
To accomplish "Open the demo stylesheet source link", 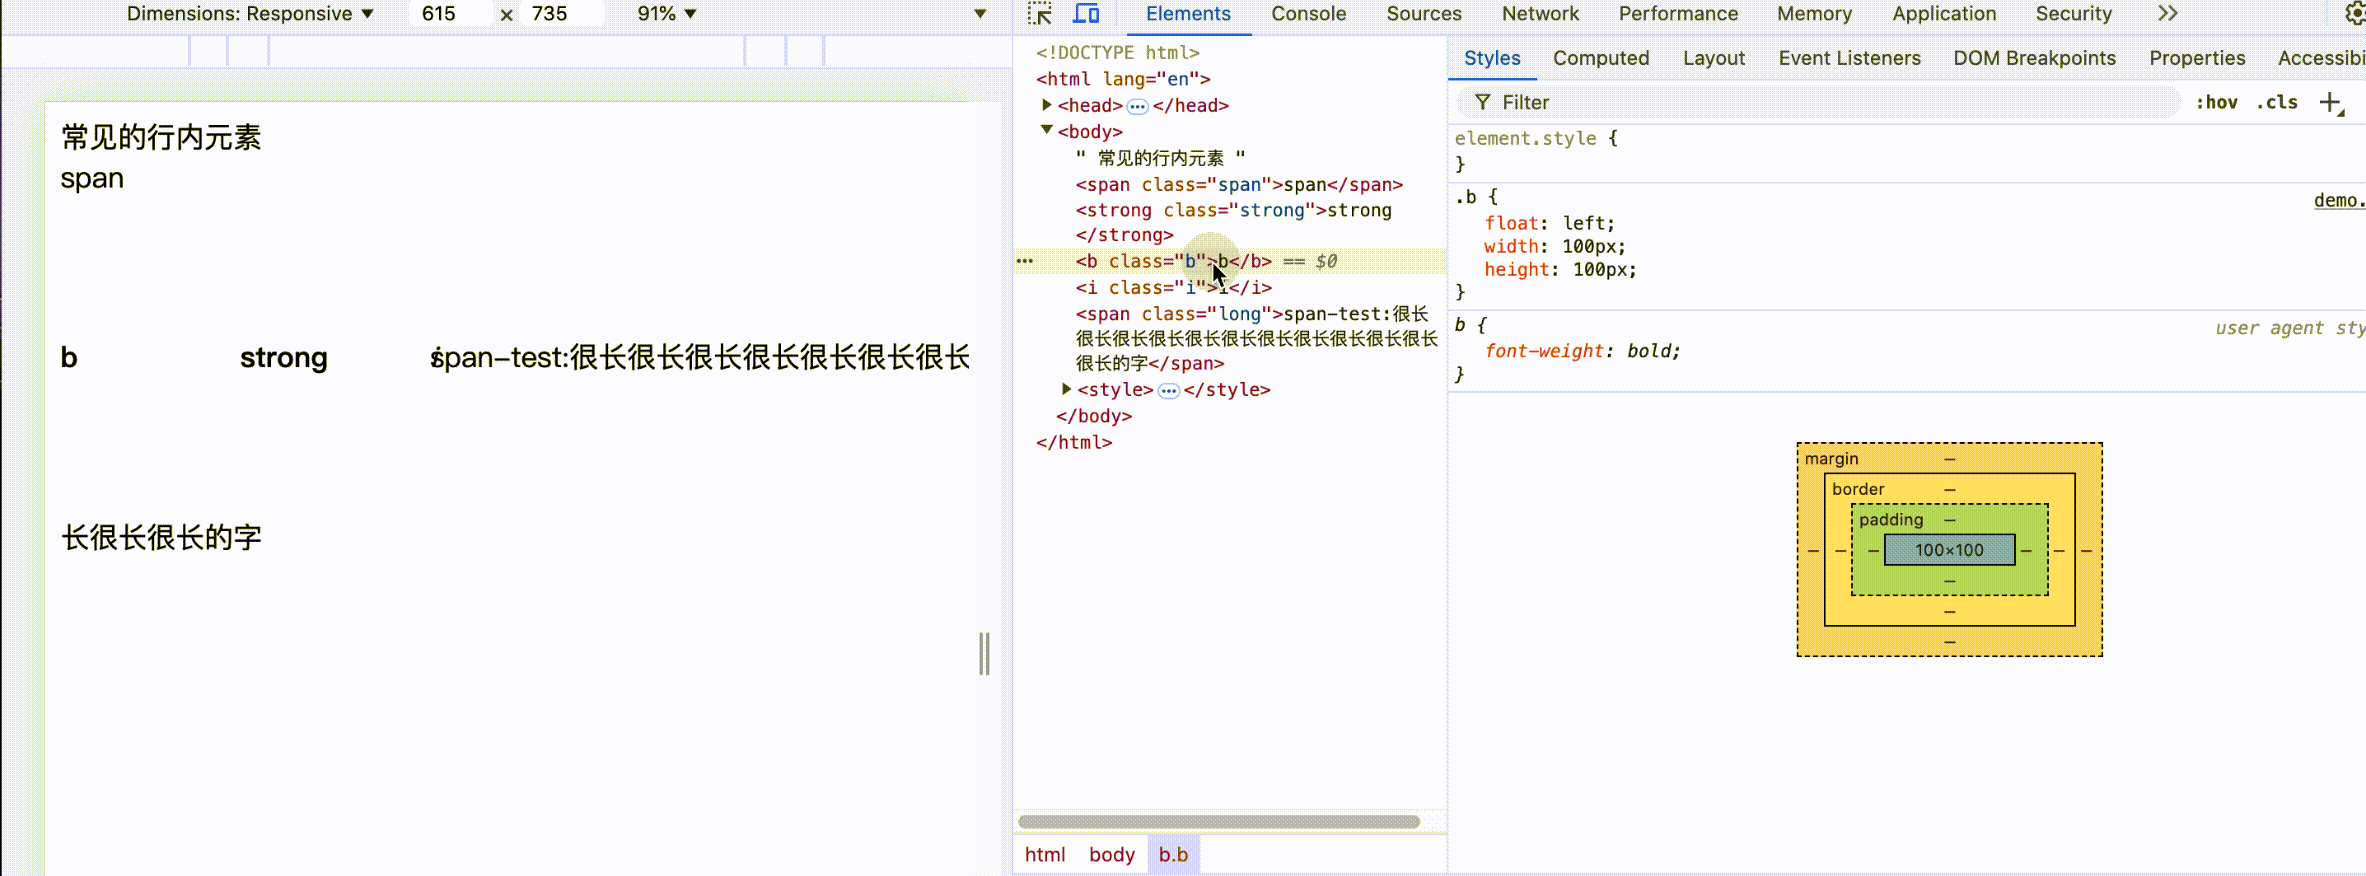I will click(x=2339, y=200).
